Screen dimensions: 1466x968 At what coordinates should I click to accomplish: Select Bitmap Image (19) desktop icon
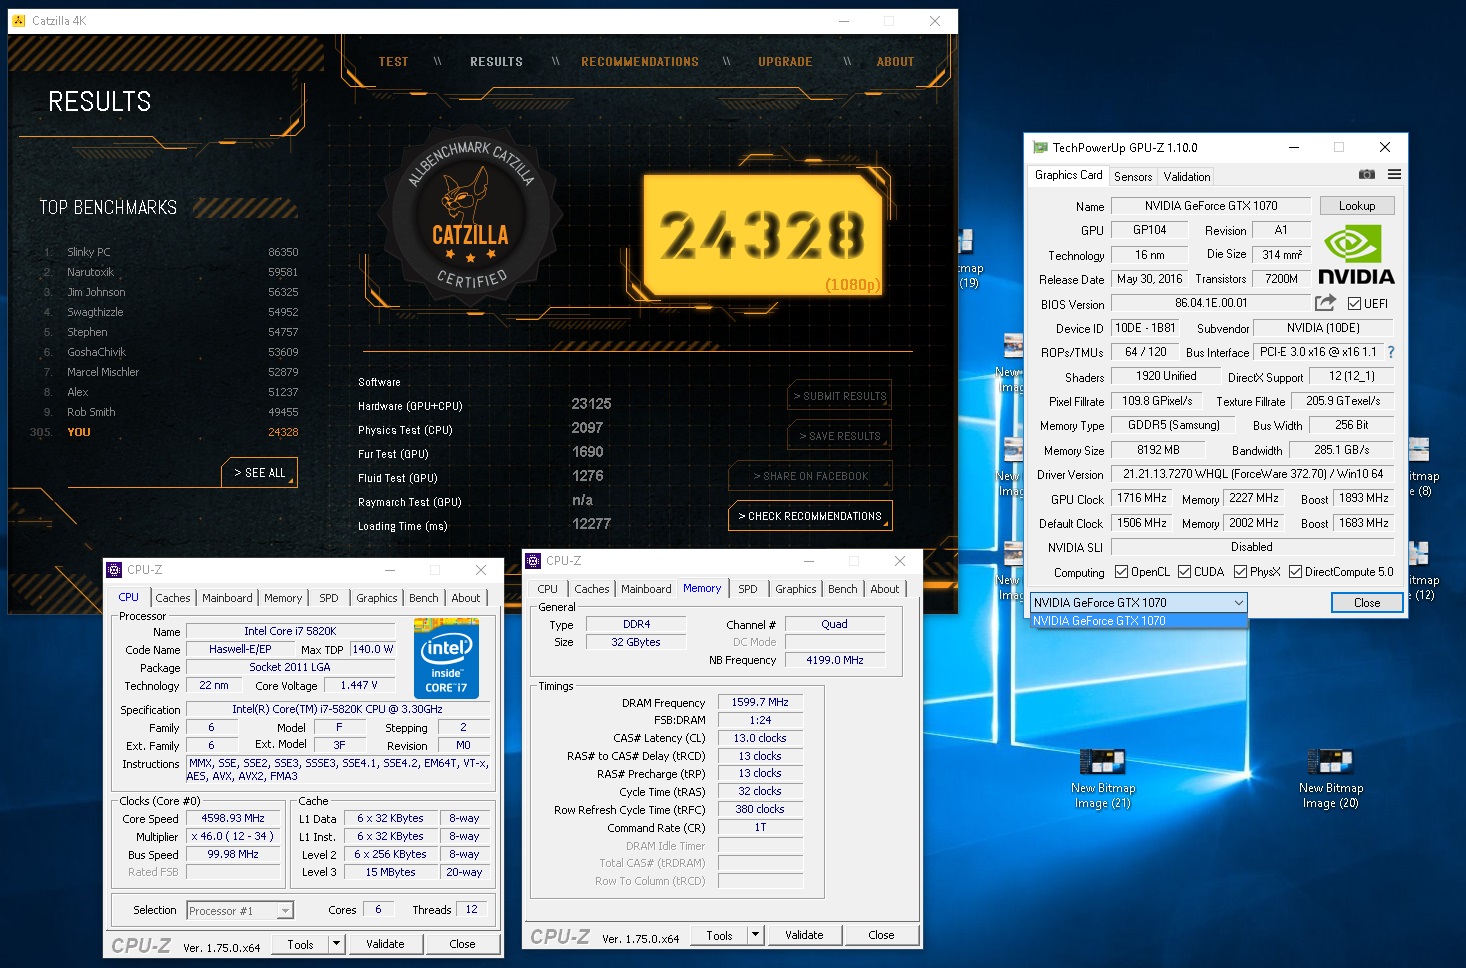[968, 259]
